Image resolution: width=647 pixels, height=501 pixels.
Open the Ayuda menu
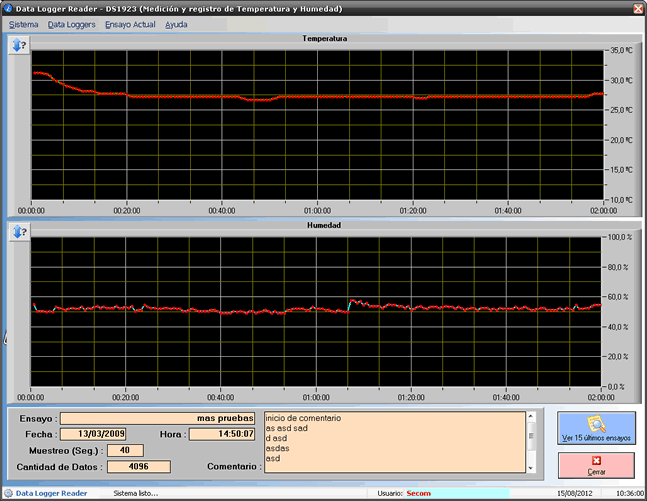176,23
